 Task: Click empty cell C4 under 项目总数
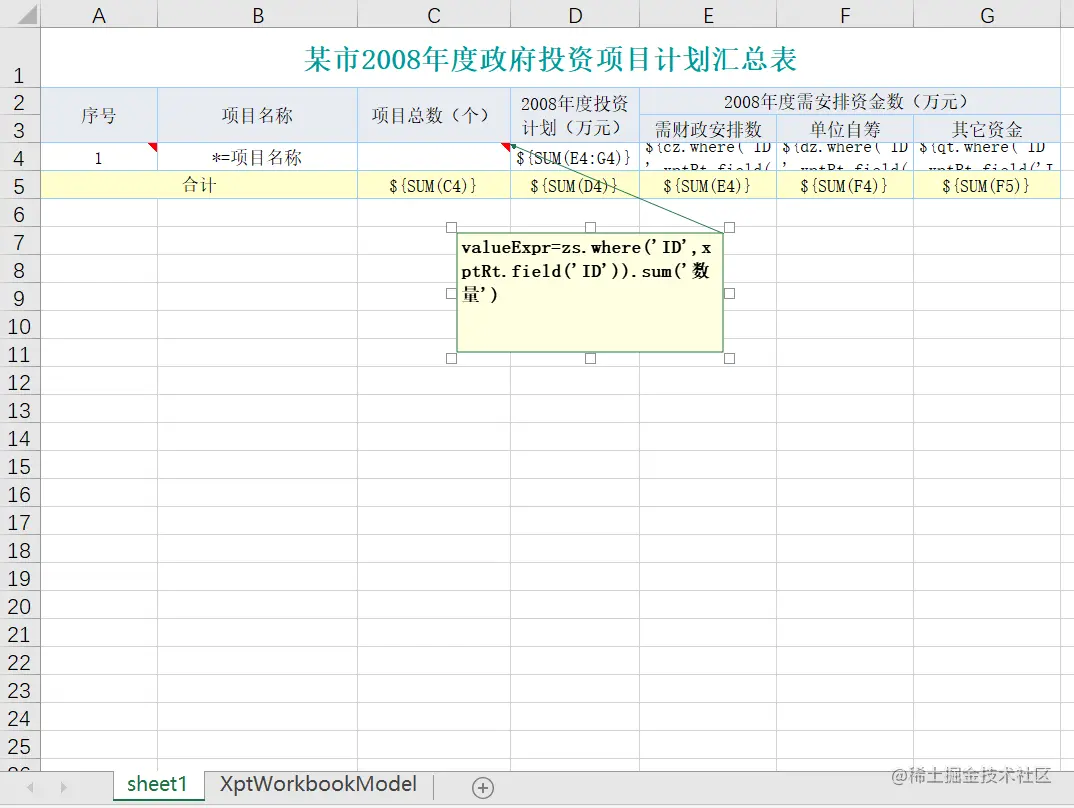[x=434, y=157]
